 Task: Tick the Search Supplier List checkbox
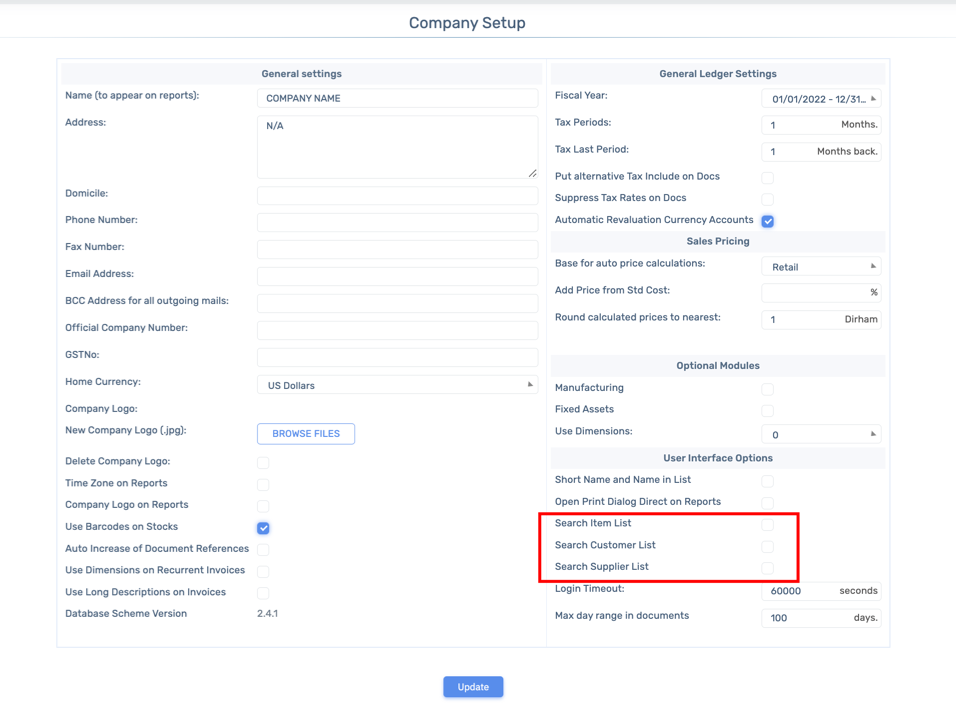(x=768, y=568)
